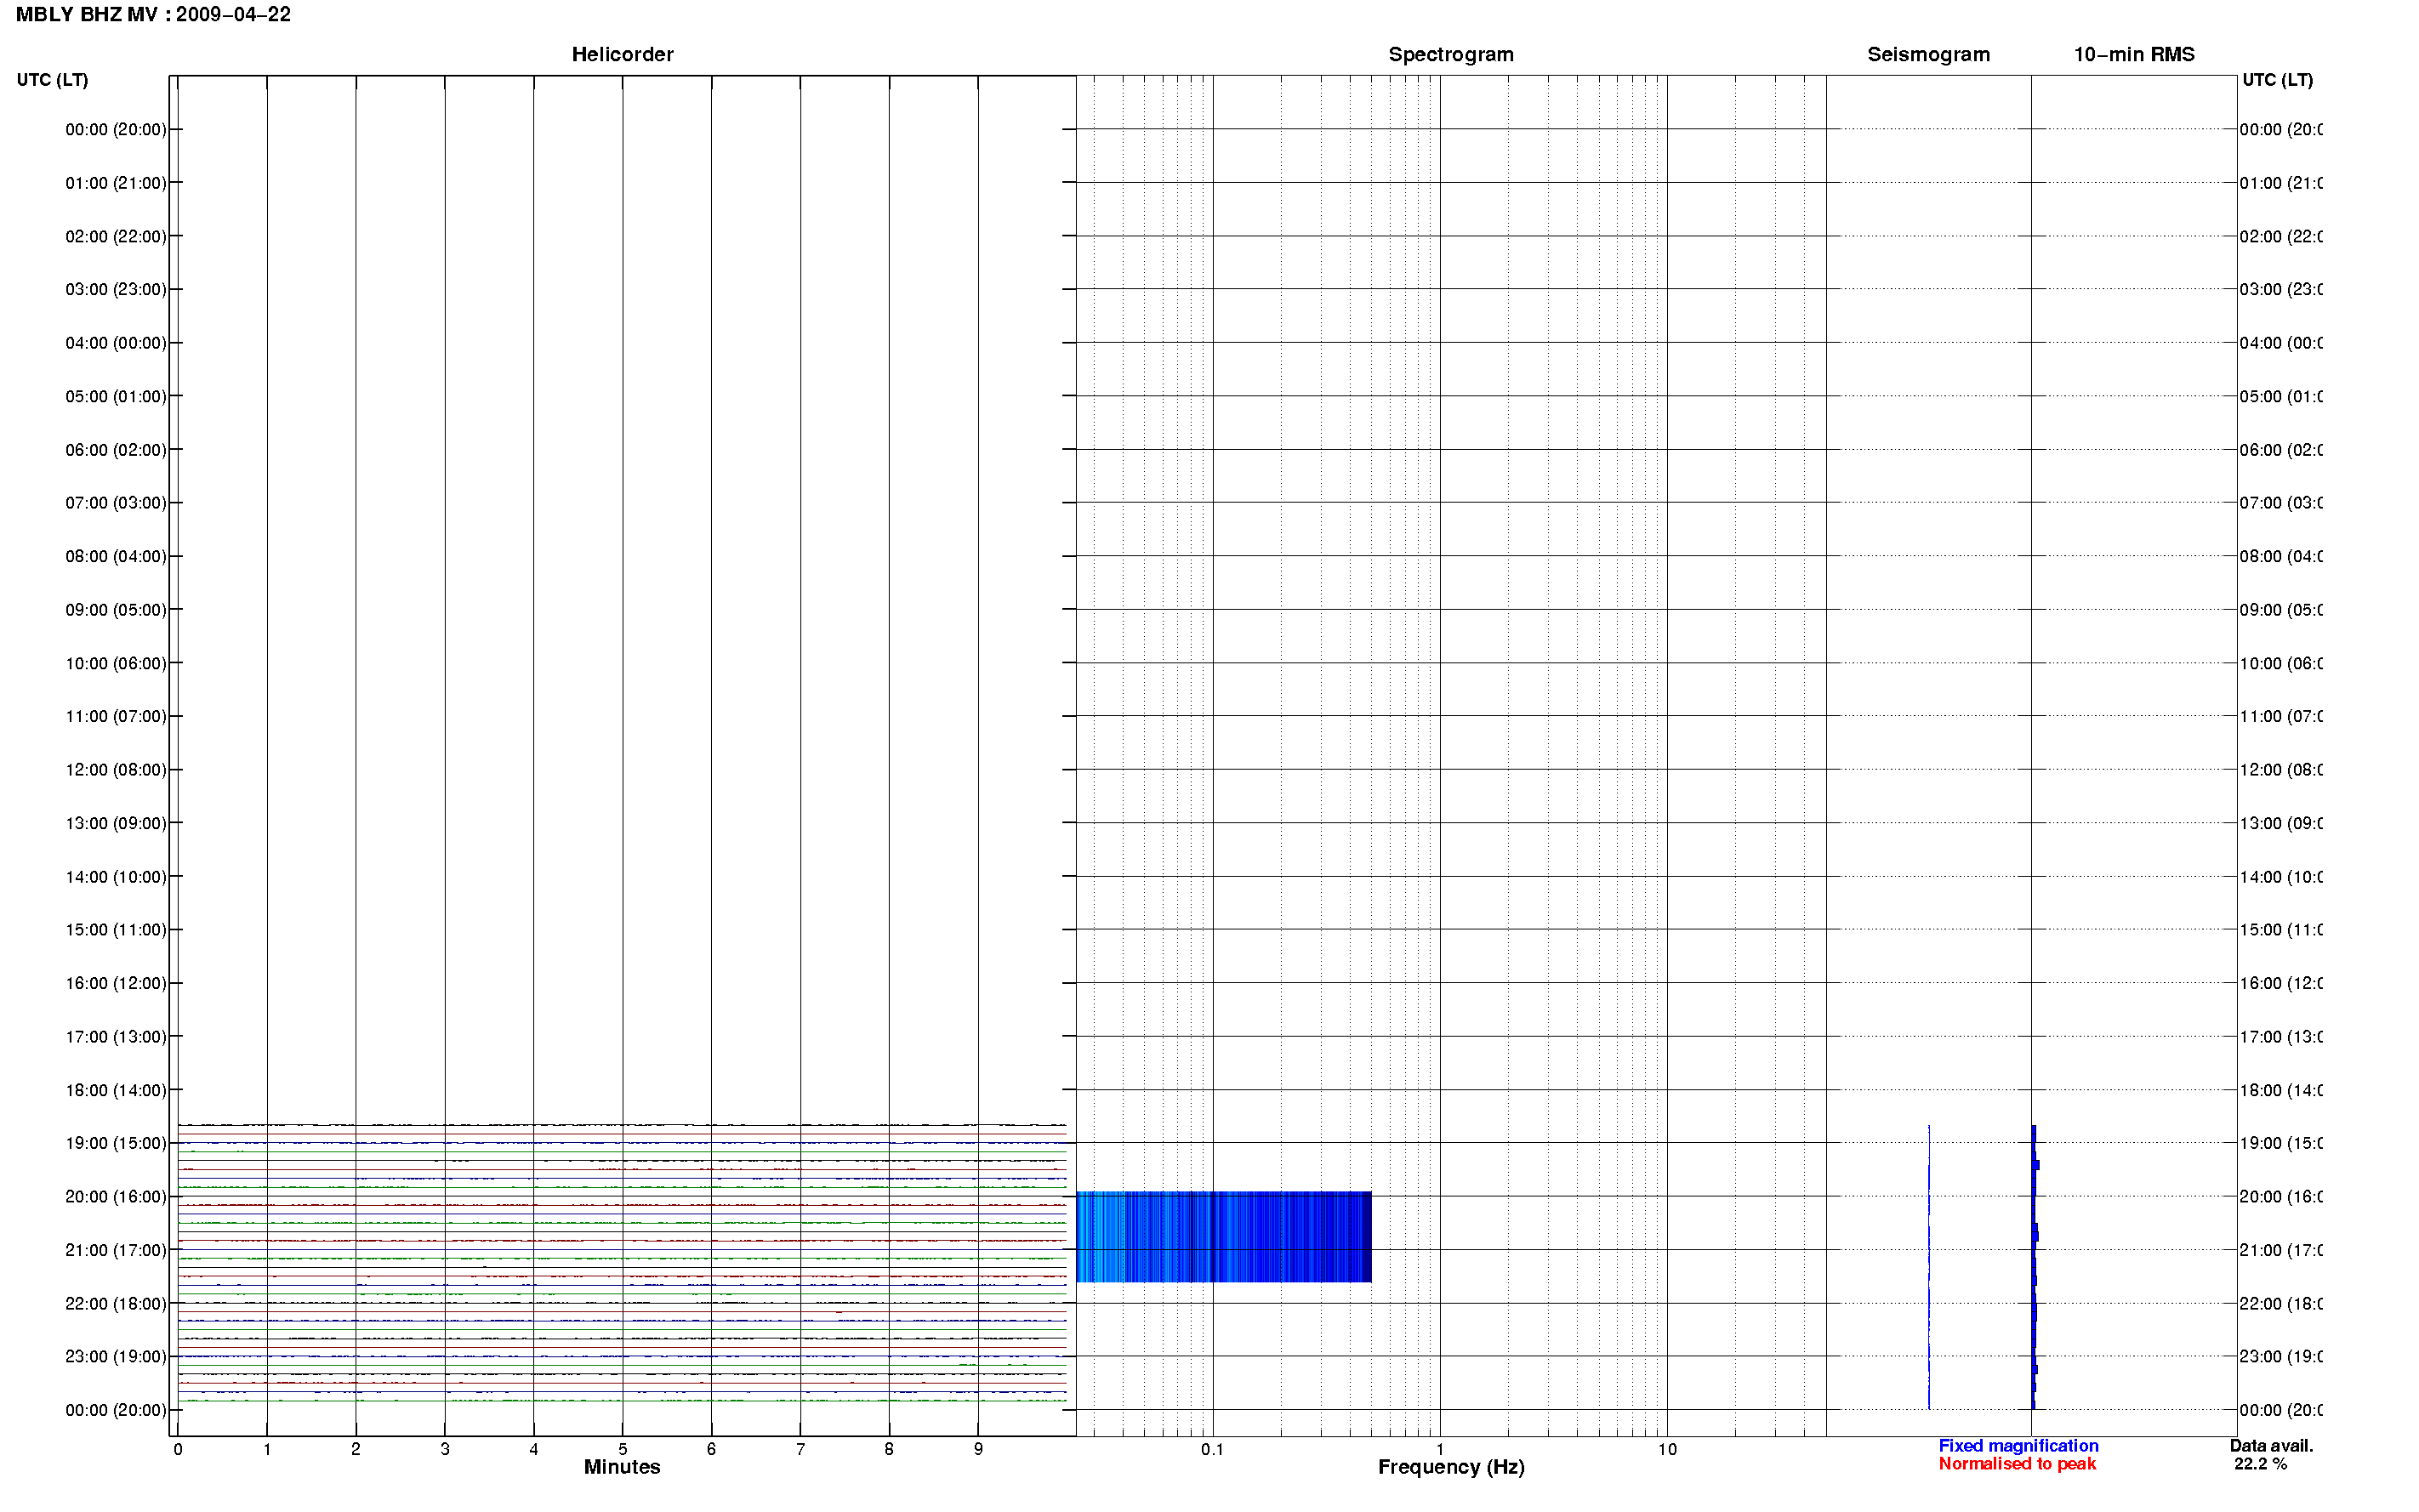This screenshot has height=1512, width=2419.
Task: Click the left 09:00 (05:00) time label
Action: pyautogui.click(x=116, y=610)
